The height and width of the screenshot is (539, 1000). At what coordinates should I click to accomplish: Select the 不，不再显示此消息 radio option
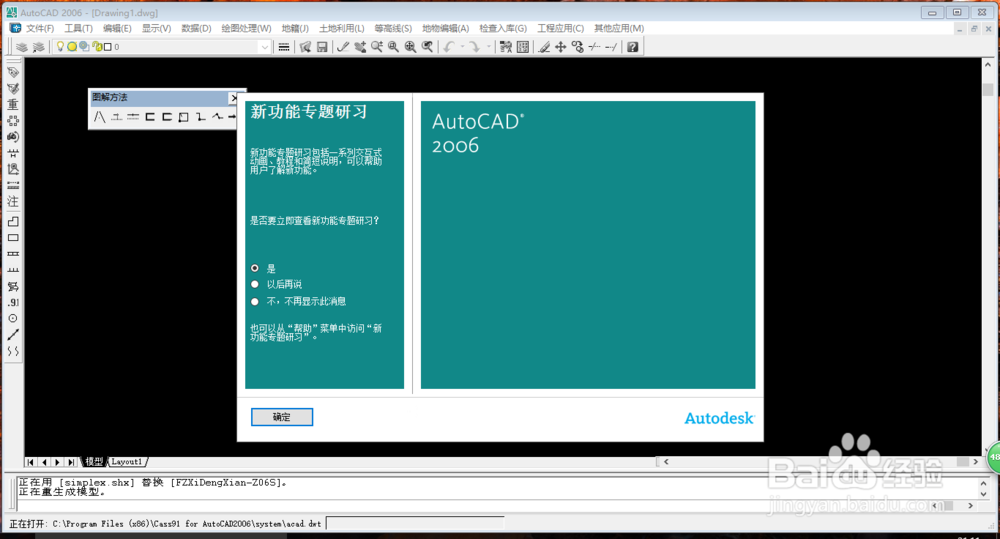(x=255, y=301)
